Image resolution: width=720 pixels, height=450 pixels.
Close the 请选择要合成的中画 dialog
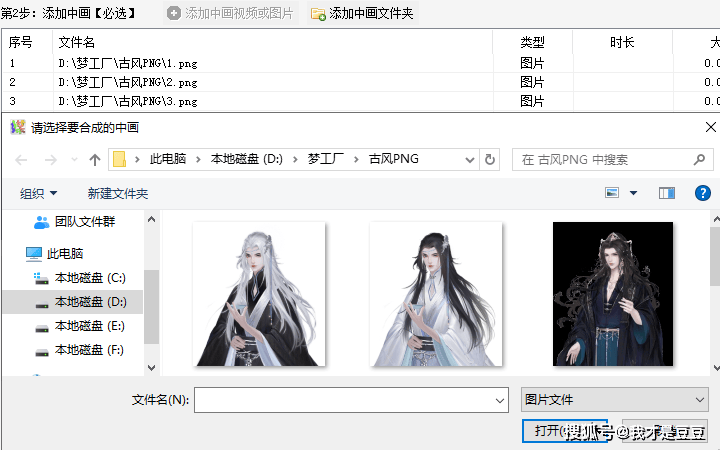pyautogui.click(x=710, y=127)
